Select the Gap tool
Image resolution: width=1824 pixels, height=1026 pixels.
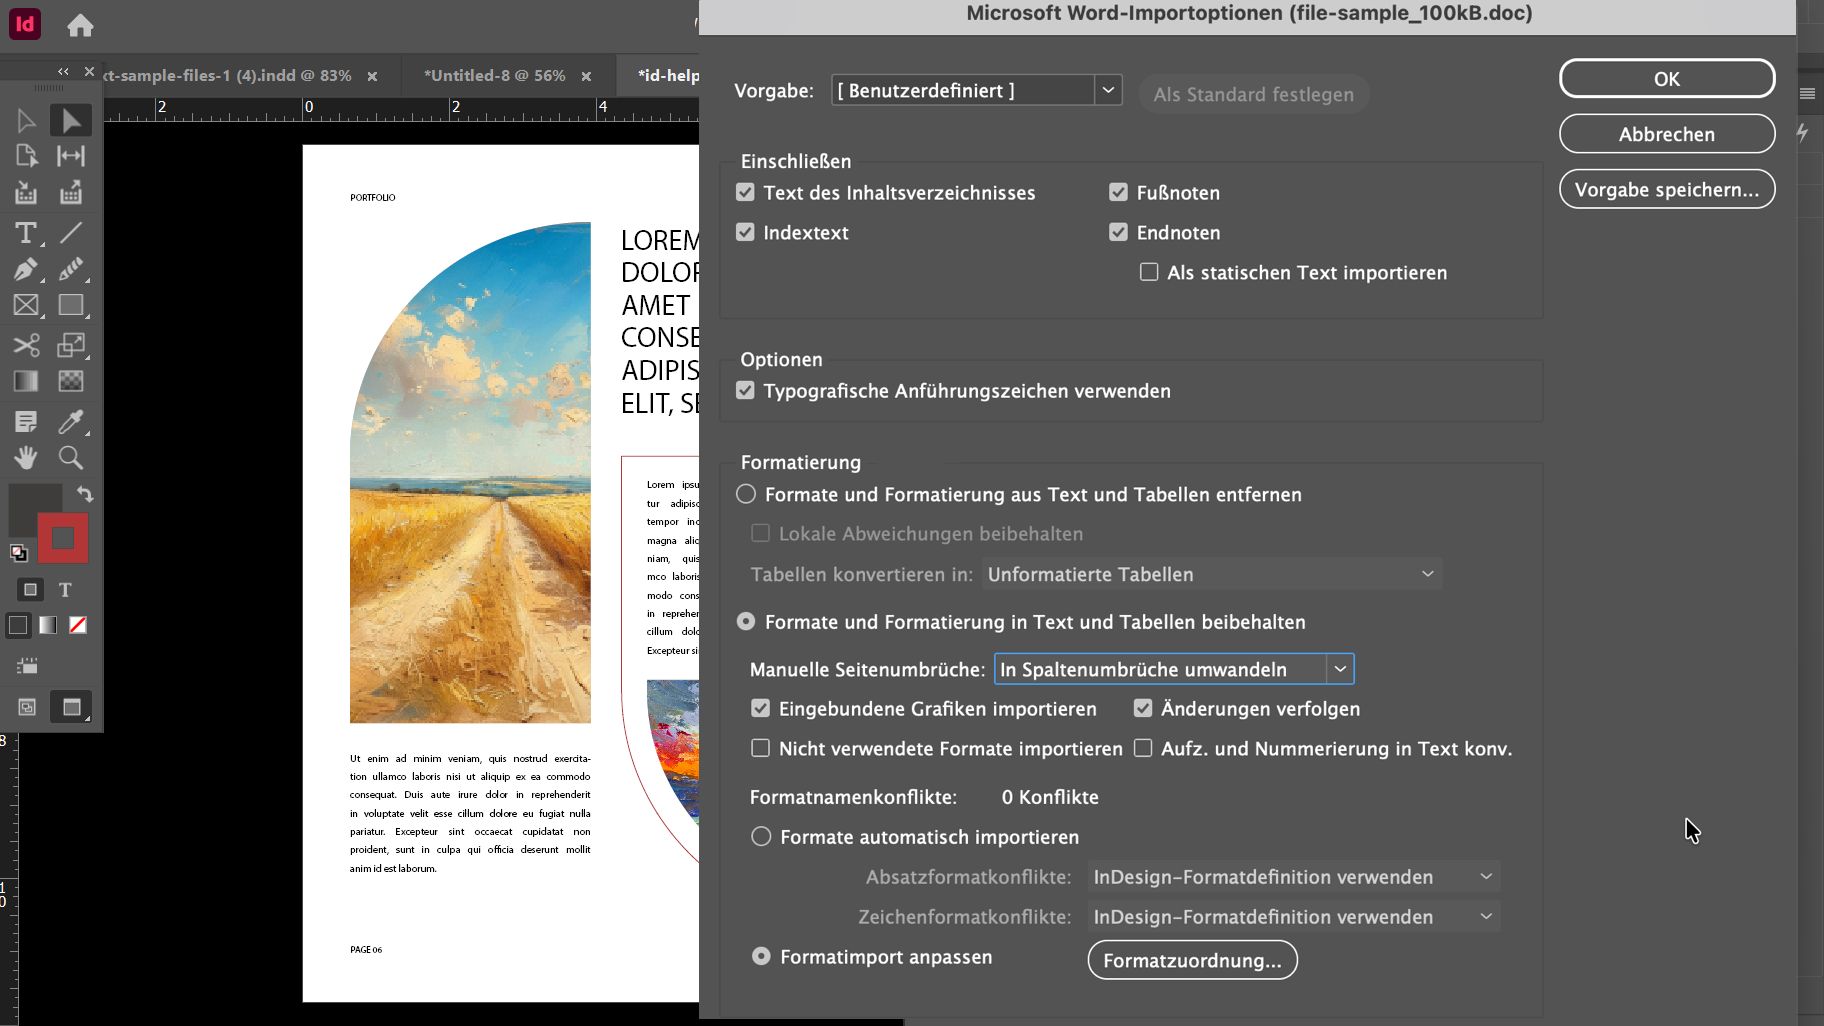(x=71, y=156)
